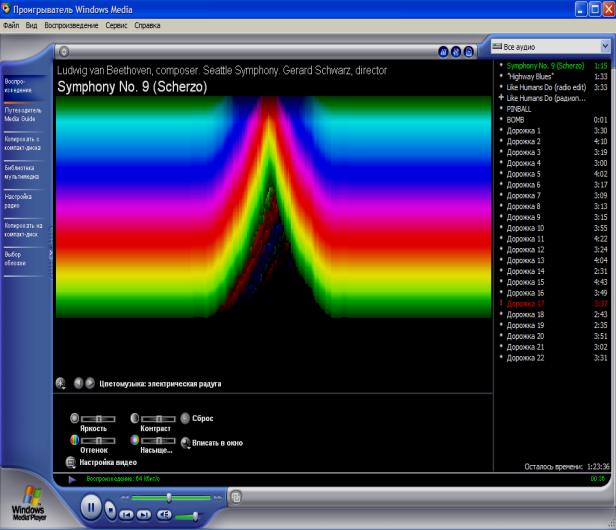This screenshot has height=530, width=616.
Task: Open the Настройка видео settings menu
Action: pos(101,462)
